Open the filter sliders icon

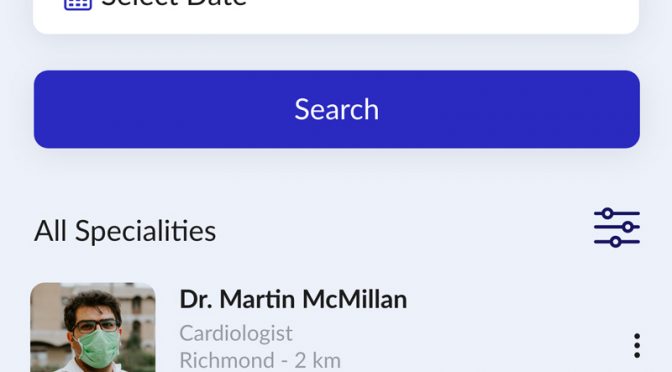click(x=617, y=228)
